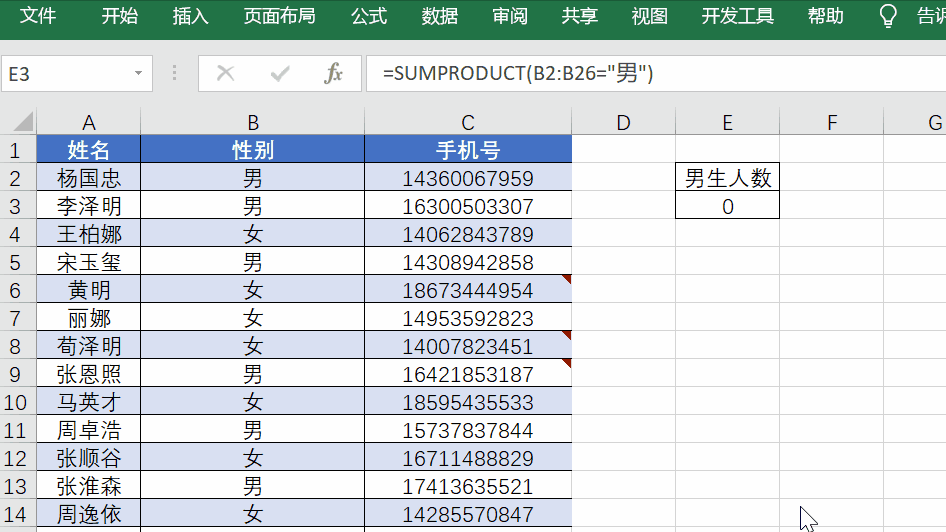Select the cell with 周卓浩
The width and height of the screenshot is (946, 532).
tap(89, 430)
